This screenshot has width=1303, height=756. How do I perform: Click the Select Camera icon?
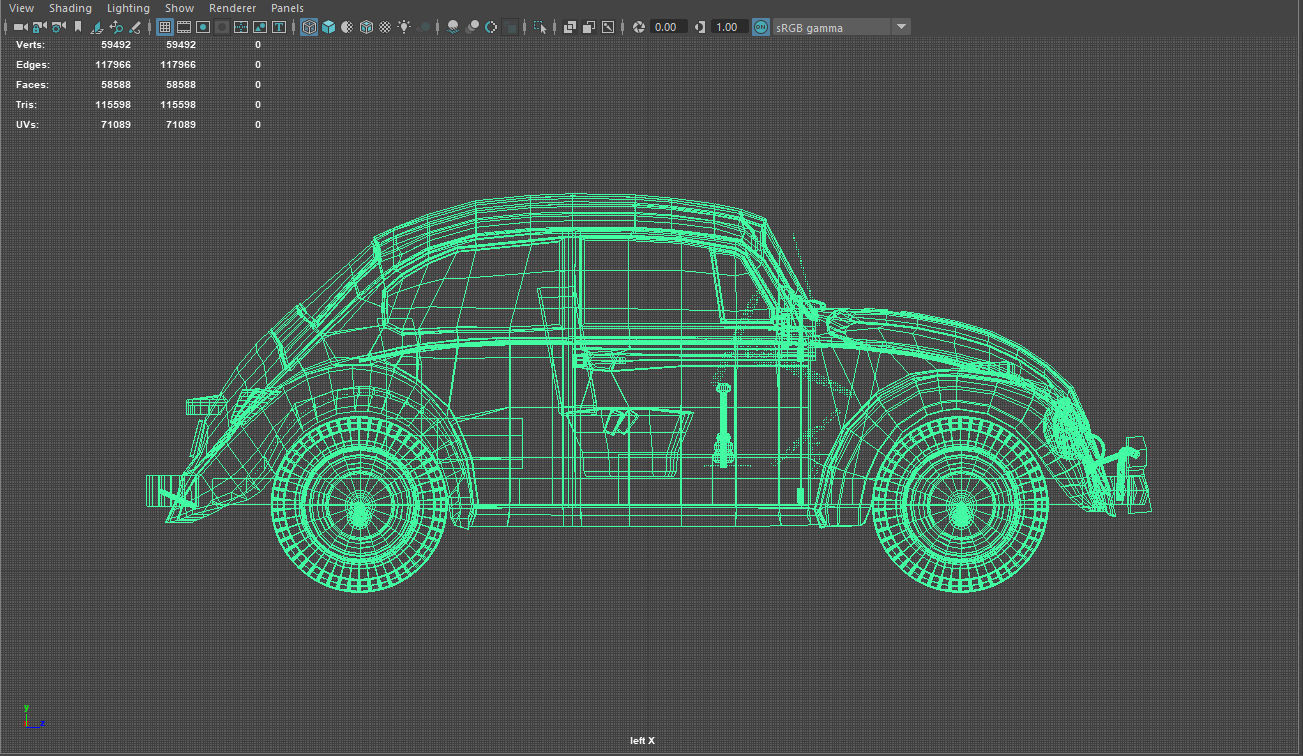[20, 27]
